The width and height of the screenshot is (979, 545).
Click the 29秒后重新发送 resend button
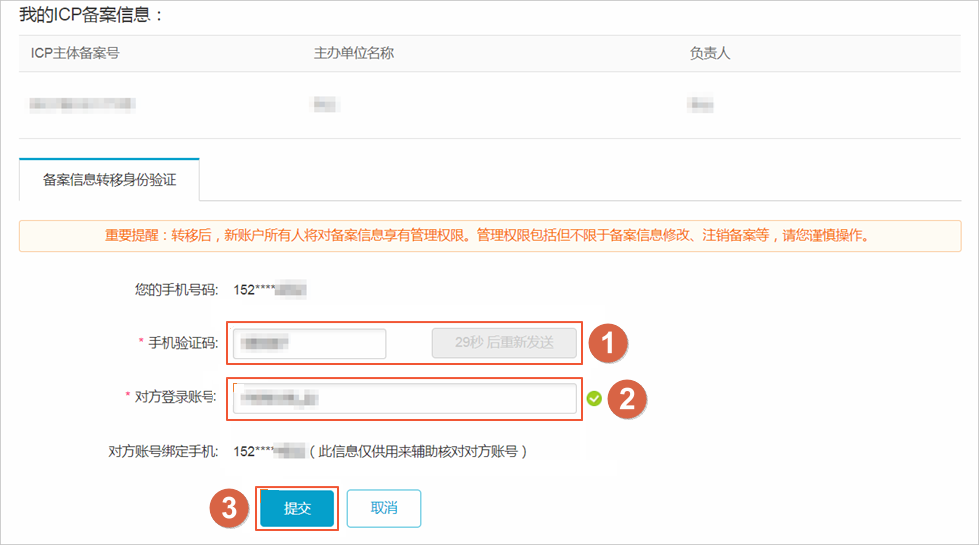click(504, 343)
